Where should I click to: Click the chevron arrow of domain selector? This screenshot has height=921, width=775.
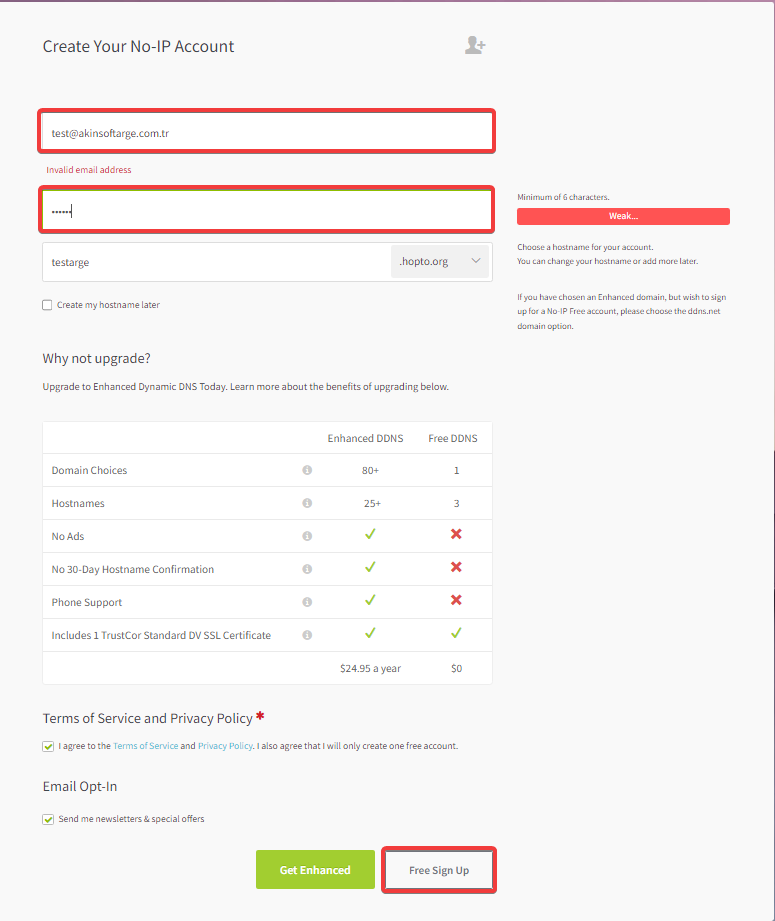(476, 261)
